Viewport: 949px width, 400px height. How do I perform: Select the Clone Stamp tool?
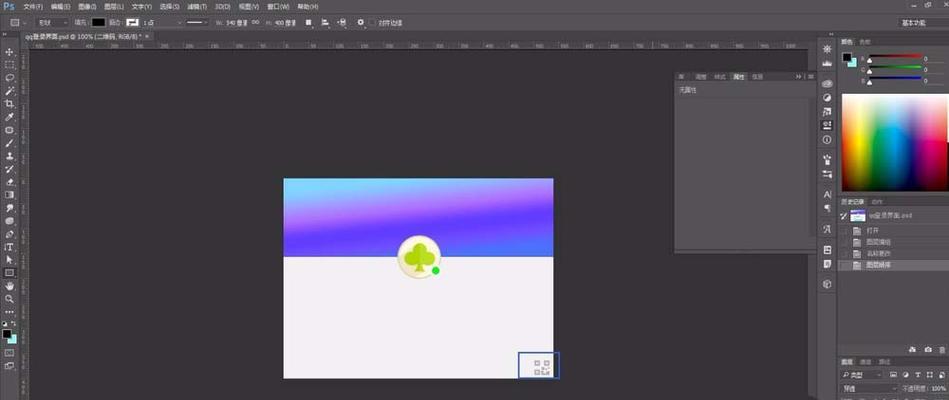tap(9, 156)
